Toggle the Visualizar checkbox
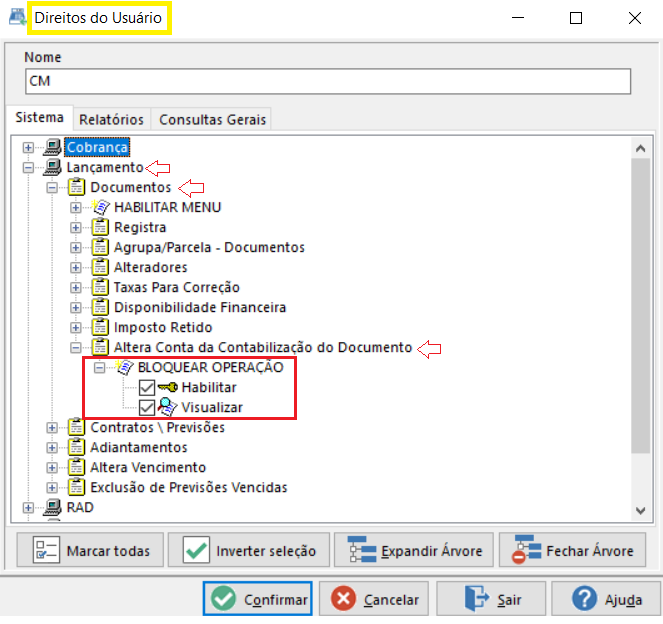This screenshot has height=624, width=663. pos(147,408)
